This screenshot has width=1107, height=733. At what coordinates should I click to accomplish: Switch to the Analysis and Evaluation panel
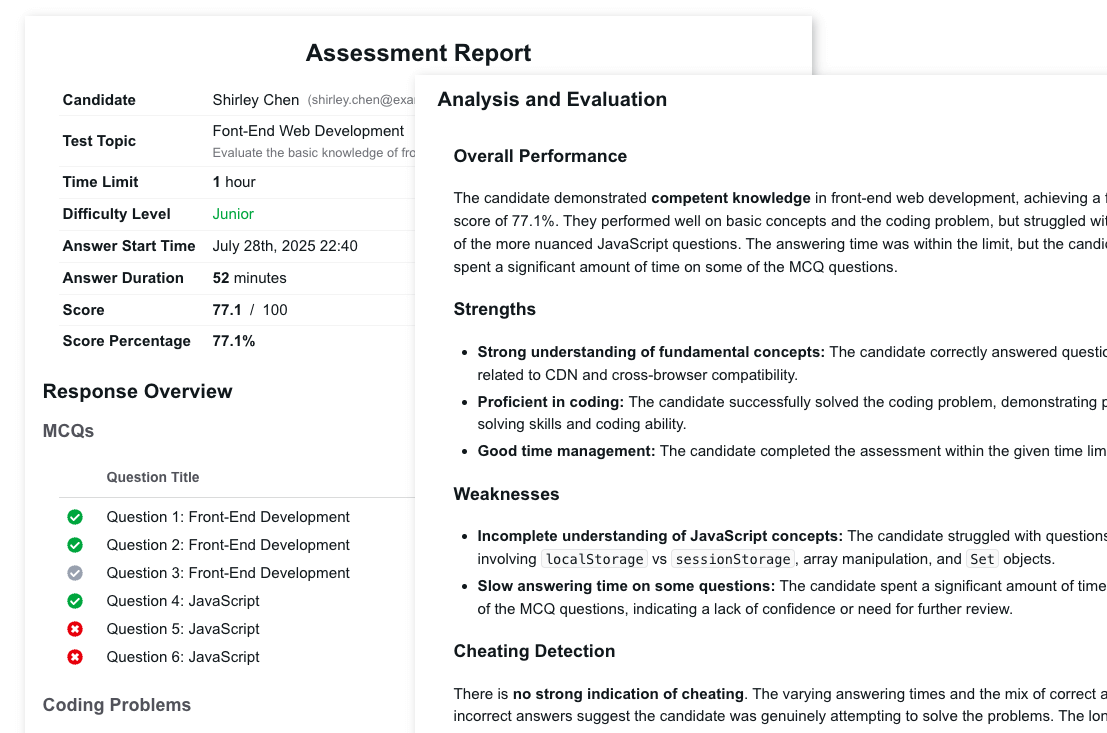tap(550, 99)
